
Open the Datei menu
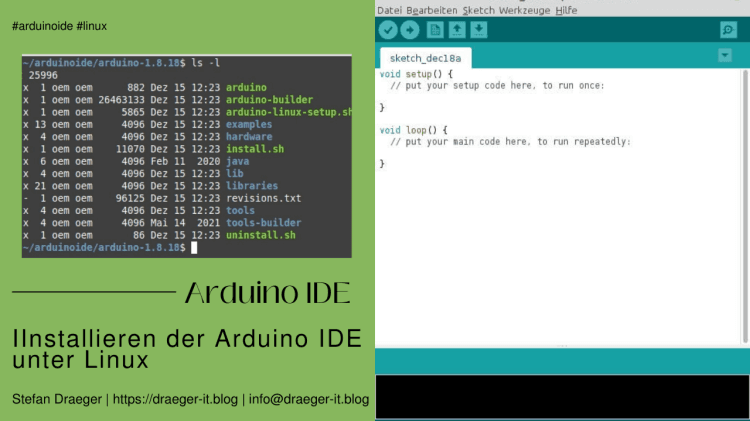point(389,11)
